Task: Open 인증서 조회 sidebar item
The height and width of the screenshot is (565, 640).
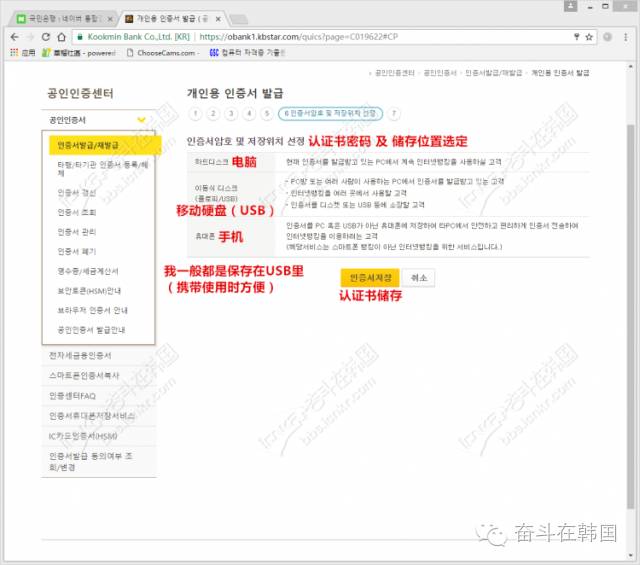Action: [77, 212]
